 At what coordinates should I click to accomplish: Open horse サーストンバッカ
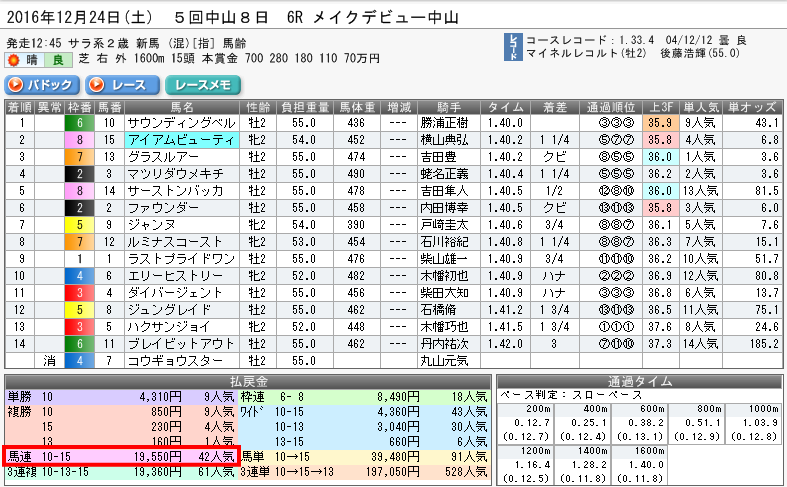point(176,191)
